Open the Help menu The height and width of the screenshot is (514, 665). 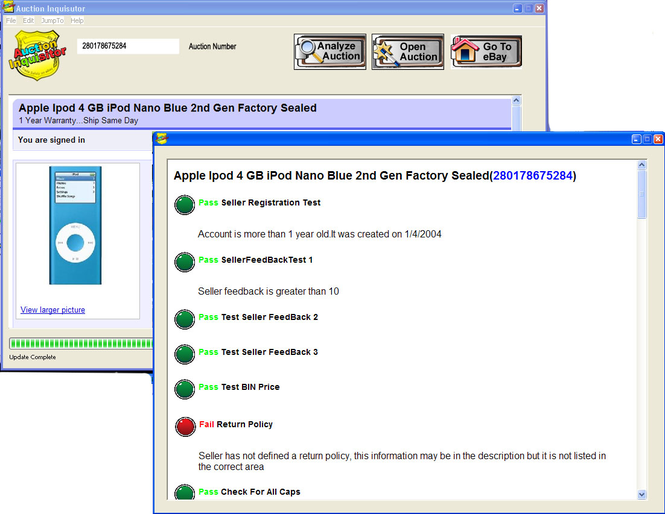(x=77, y=20)
